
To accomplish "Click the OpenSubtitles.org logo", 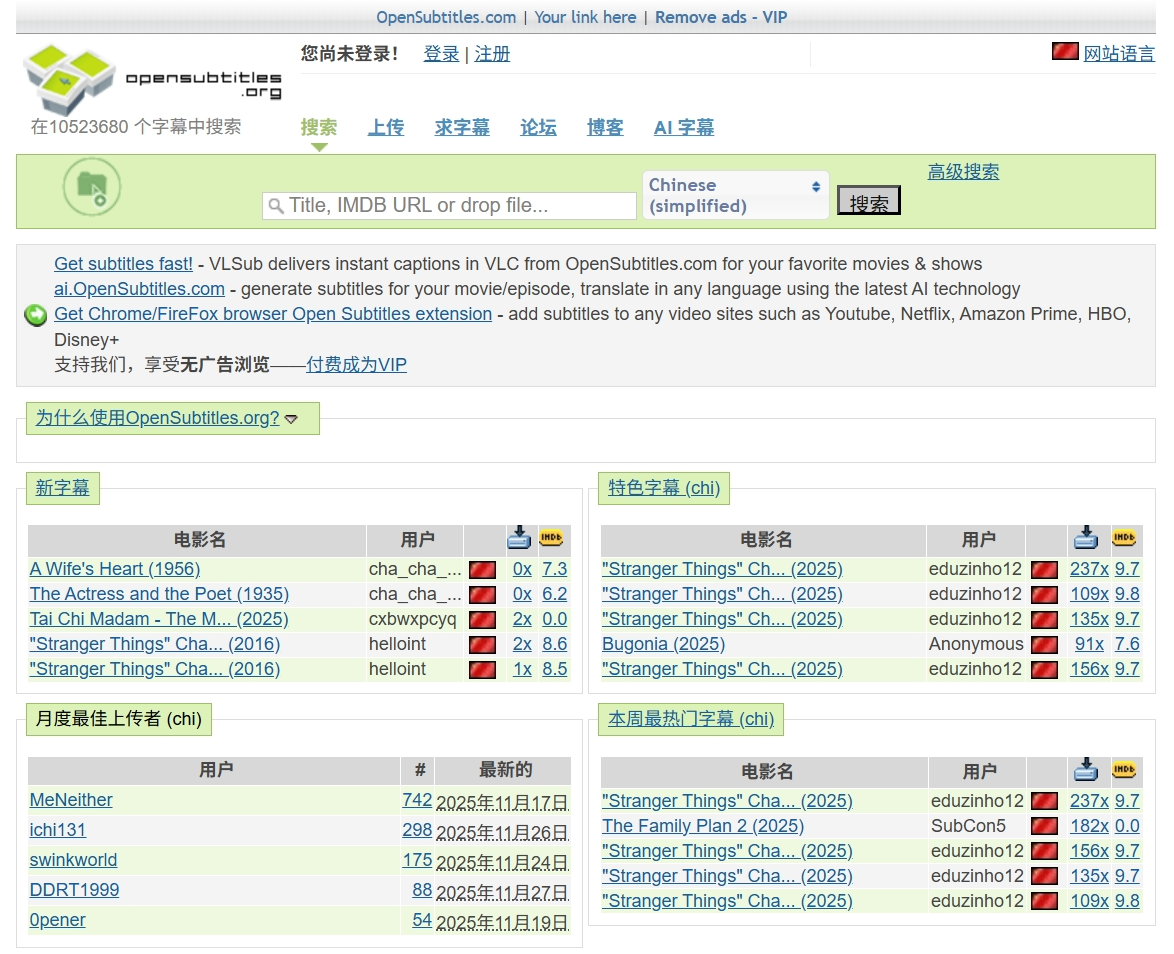I will point(152,78).
